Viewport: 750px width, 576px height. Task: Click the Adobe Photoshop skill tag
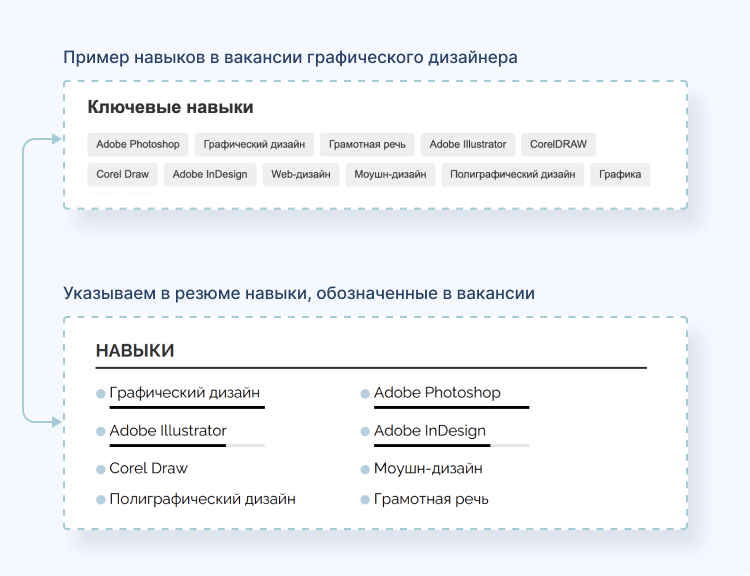pyautogui.click(x=138, y=144)
